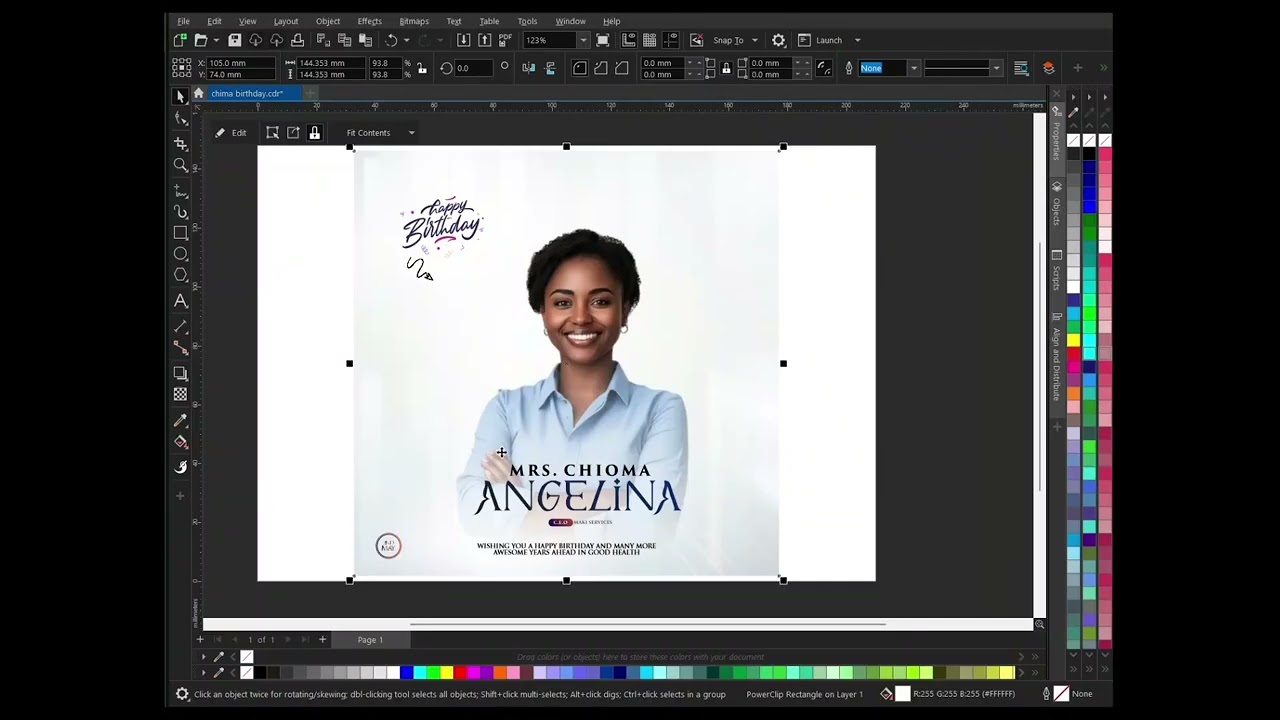Select the Parallel Dimension tool
This screenshot has width=1280, height=720.
coord(180,327)
